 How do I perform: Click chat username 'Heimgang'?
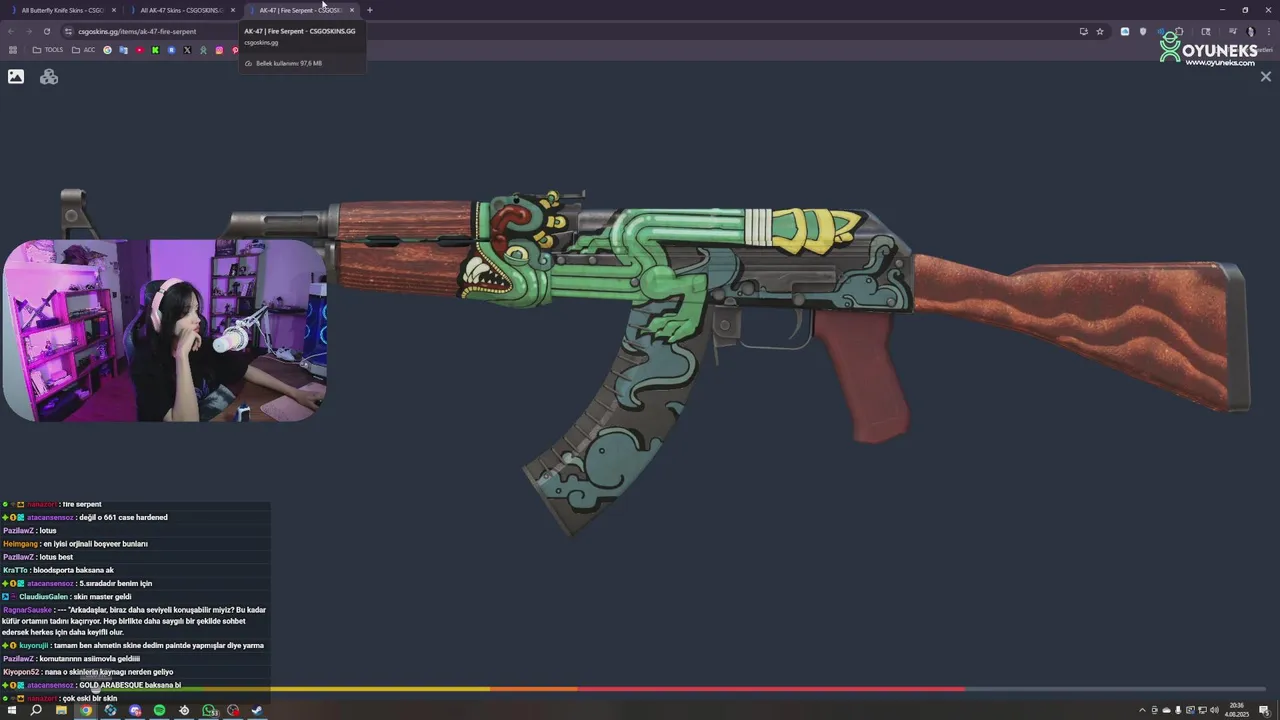pyautogui.click(x=20, y=544)
